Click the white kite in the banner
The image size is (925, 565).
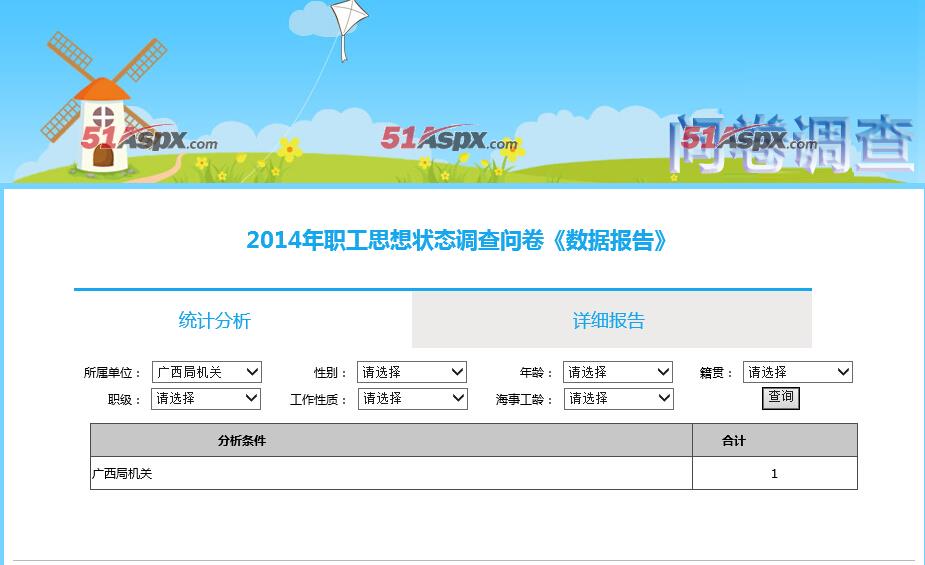[349, 28]
